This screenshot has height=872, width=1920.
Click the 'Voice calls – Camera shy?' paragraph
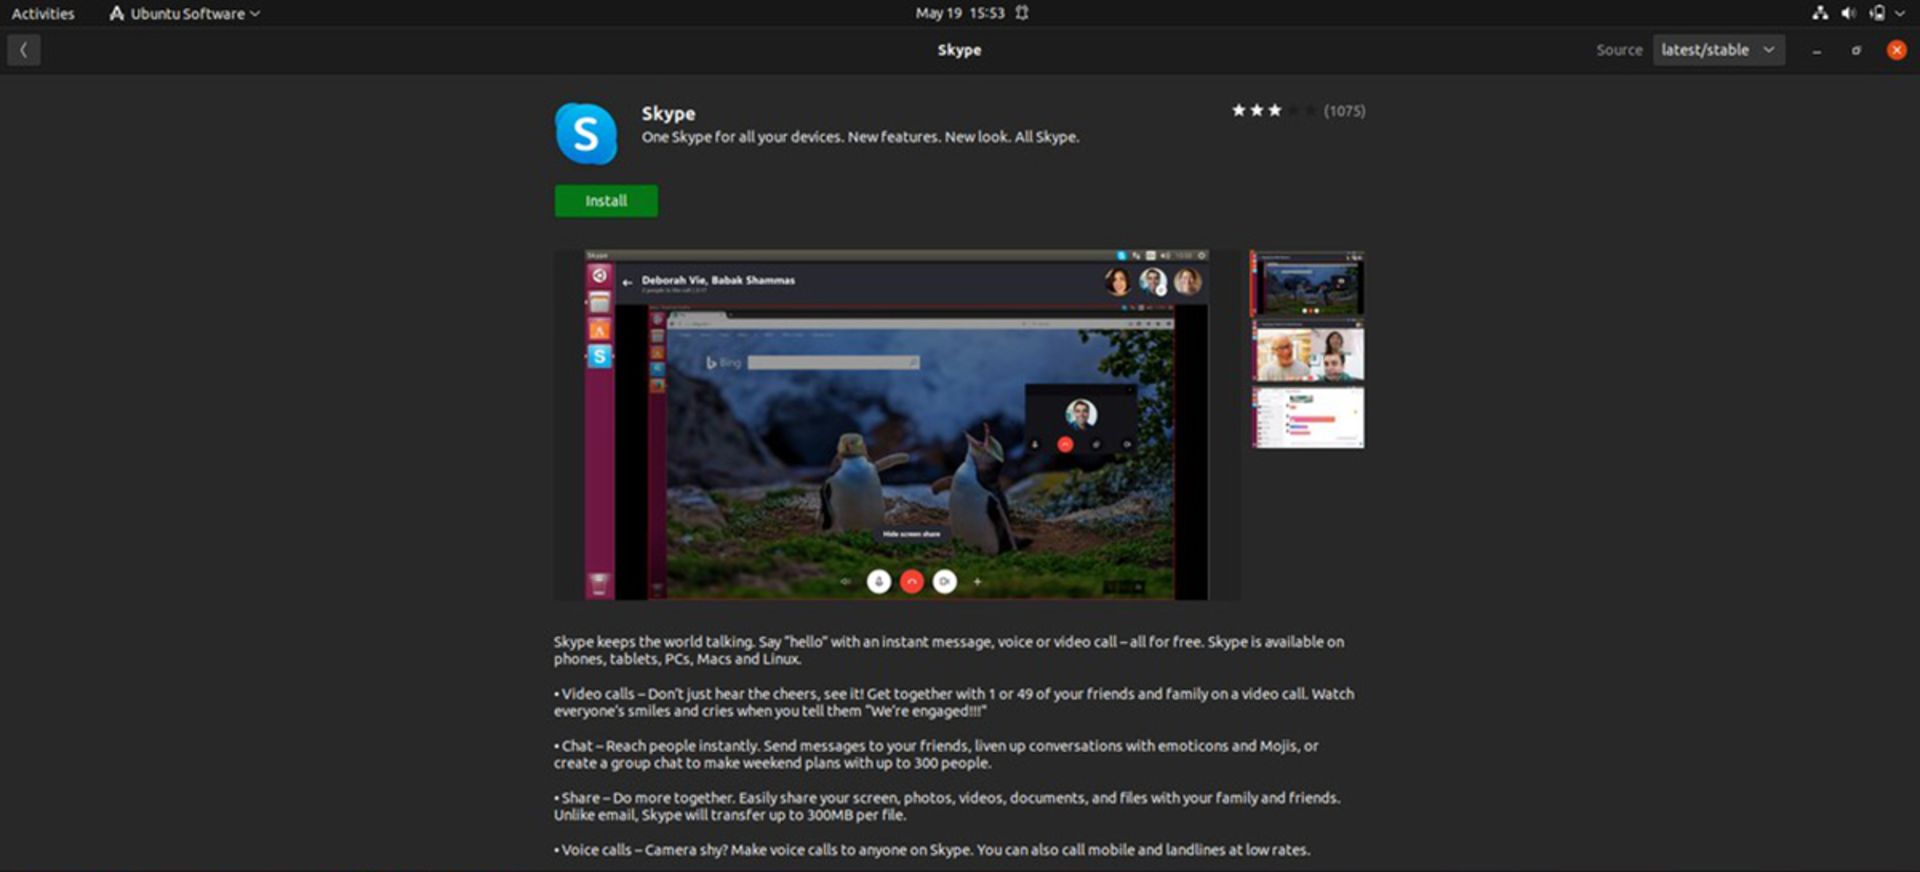pos(932,850)
